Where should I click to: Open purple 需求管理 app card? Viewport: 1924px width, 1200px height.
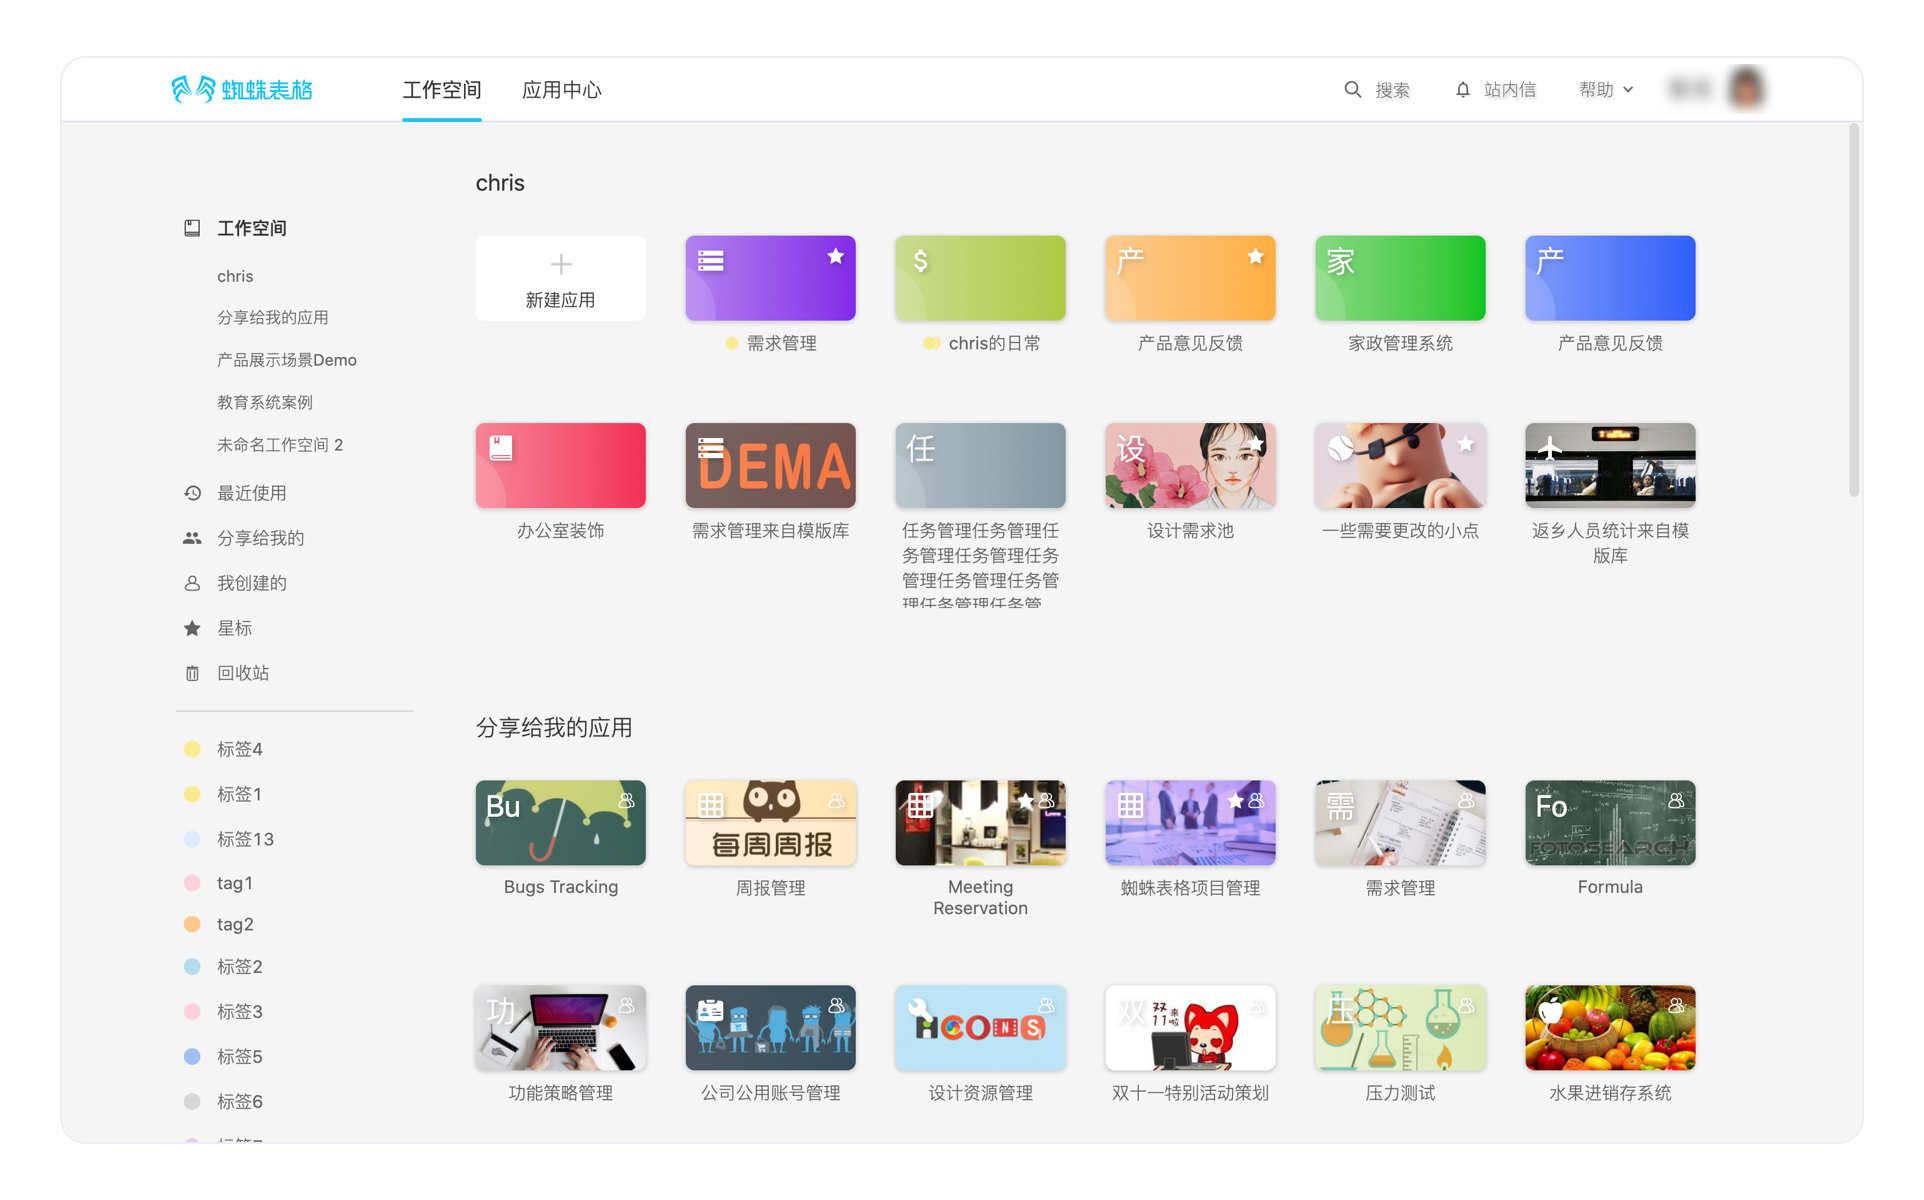click(770, 278)
